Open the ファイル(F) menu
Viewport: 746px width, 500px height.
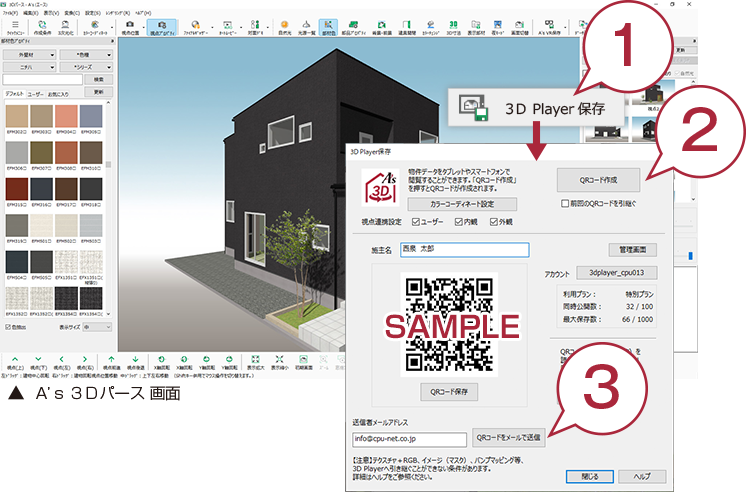(10, 13)
